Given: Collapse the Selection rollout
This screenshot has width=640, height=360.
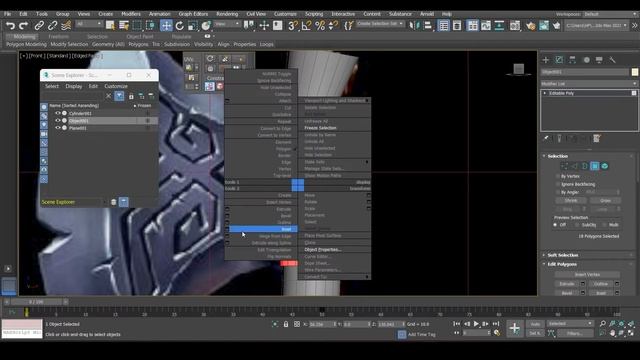Looking at the screenshot, I should pyautogui.click(x=558, y=156).
